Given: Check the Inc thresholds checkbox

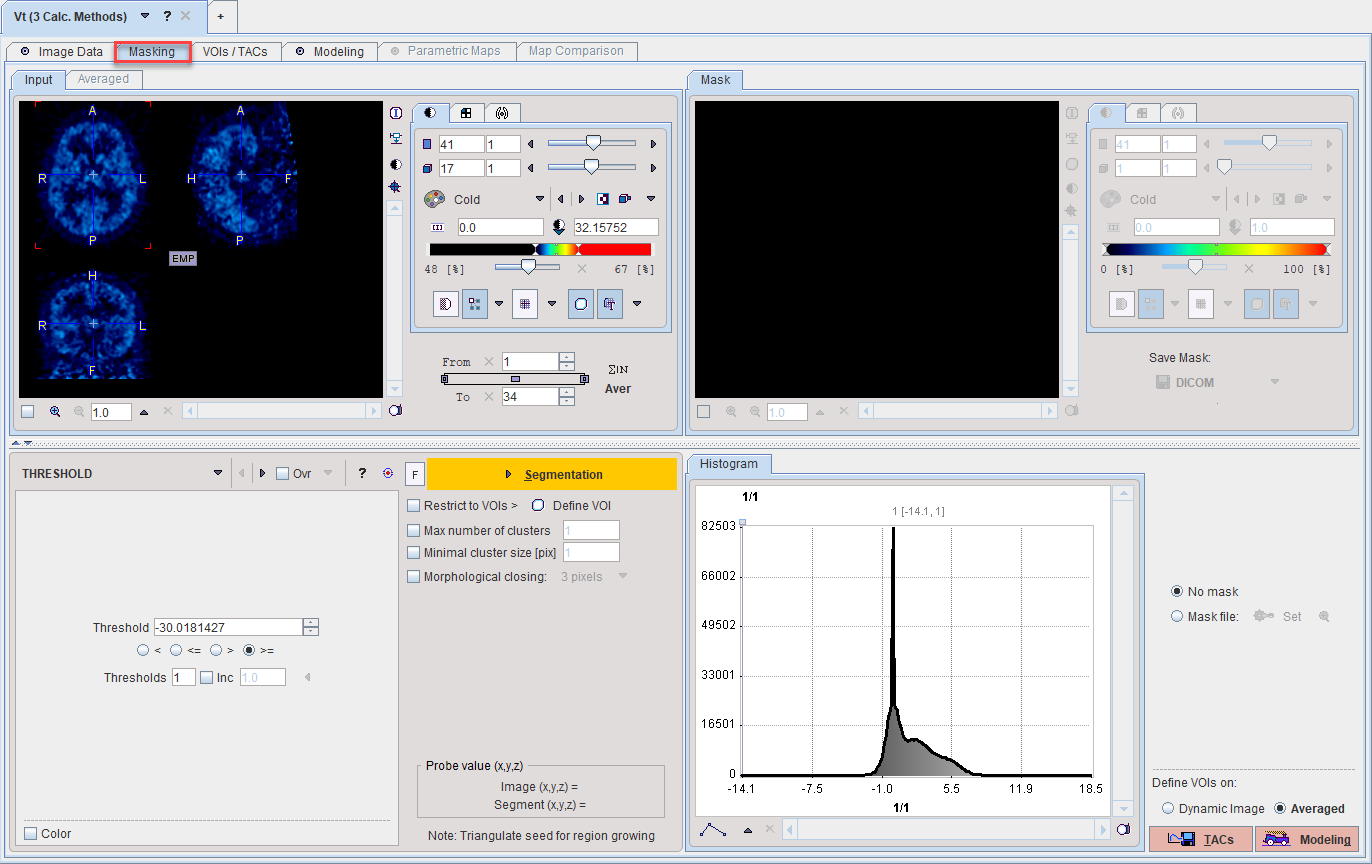Looking at the screenshot, I should coord(206,678).
